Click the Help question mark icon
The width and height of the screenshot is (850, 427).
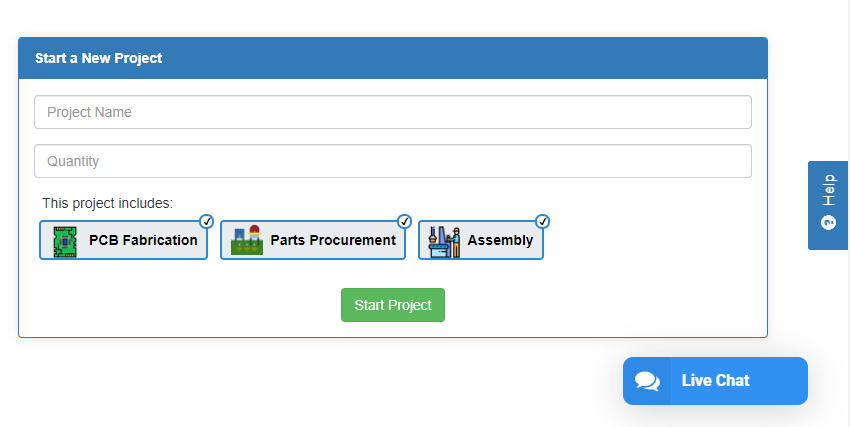[x=828, y=223]
